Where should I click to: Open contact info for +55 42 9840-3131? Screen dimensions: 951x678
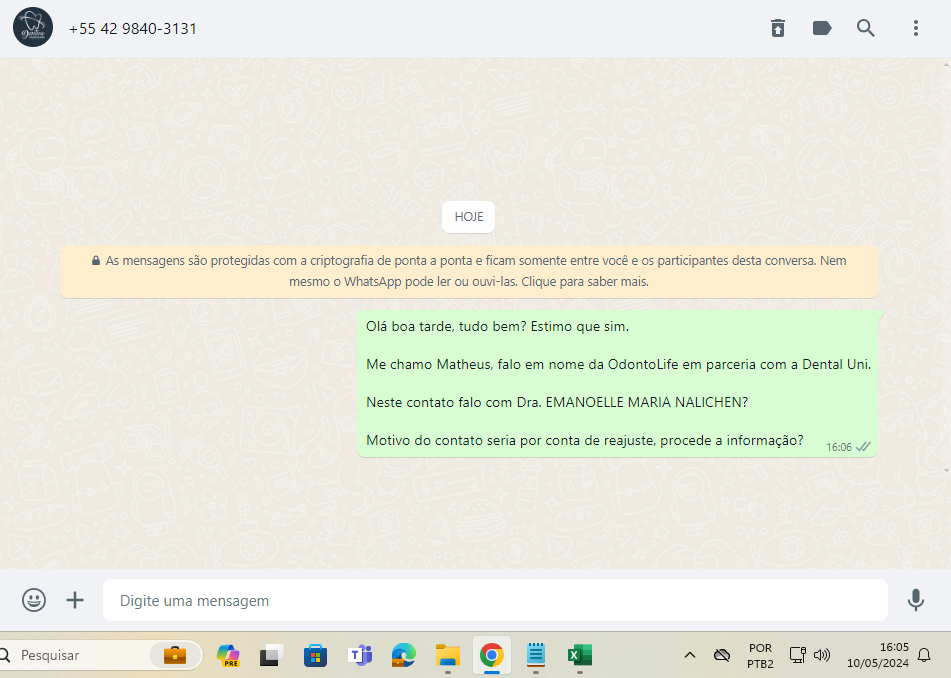(133, 29)
